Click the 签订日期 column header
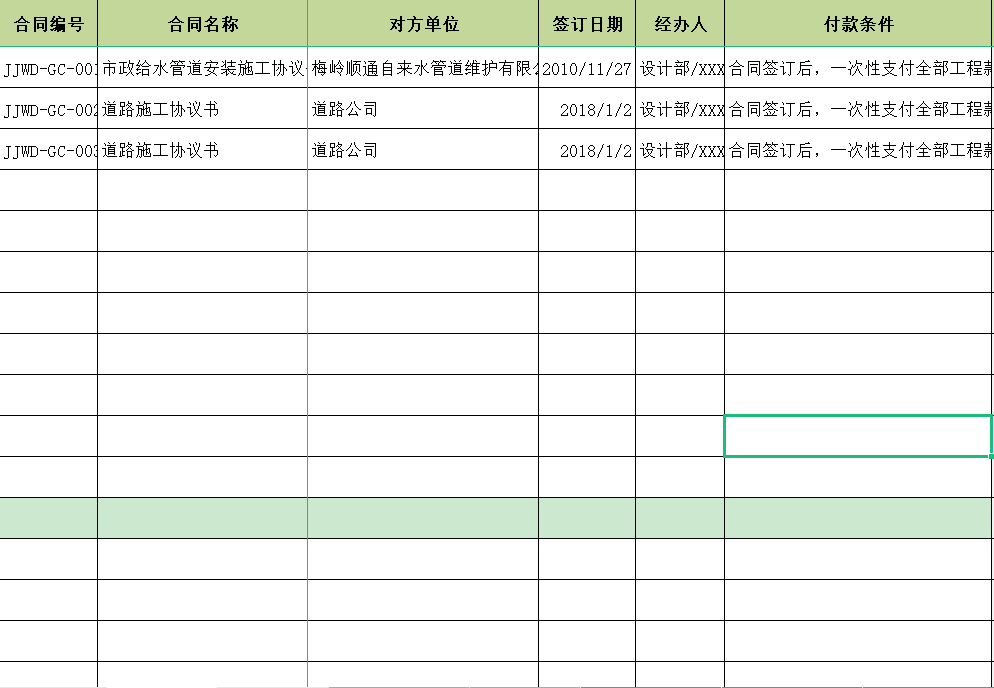This screenshot has width=994, height=688. point(584,22)
